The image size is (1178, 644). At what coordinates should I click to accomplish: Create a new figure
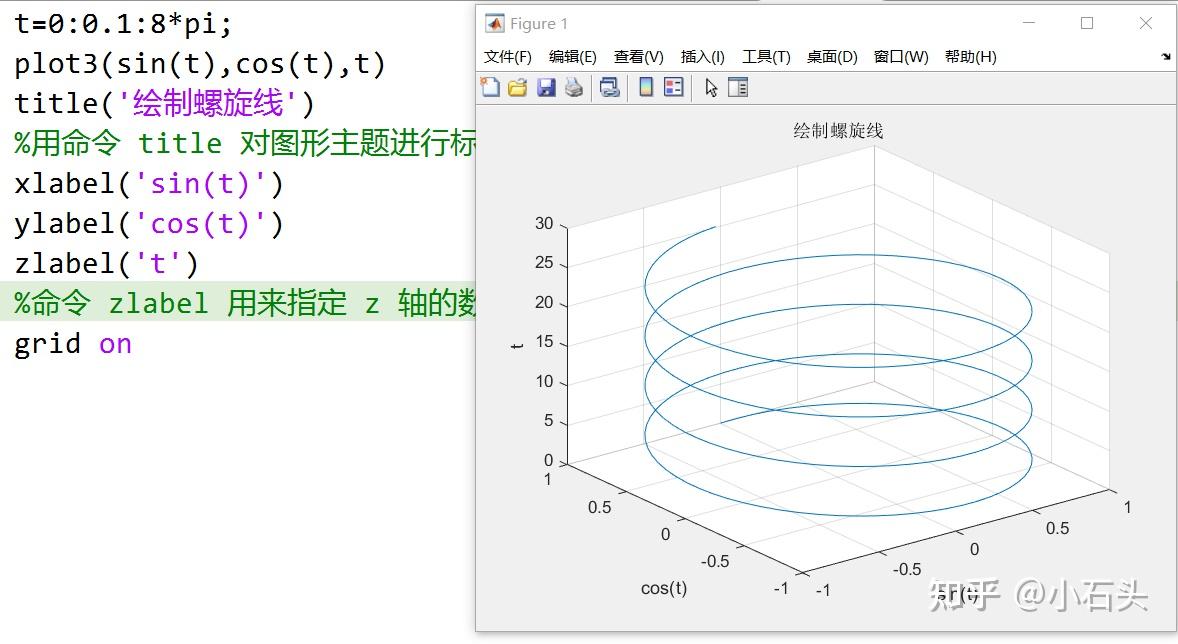tap(491, 87)
